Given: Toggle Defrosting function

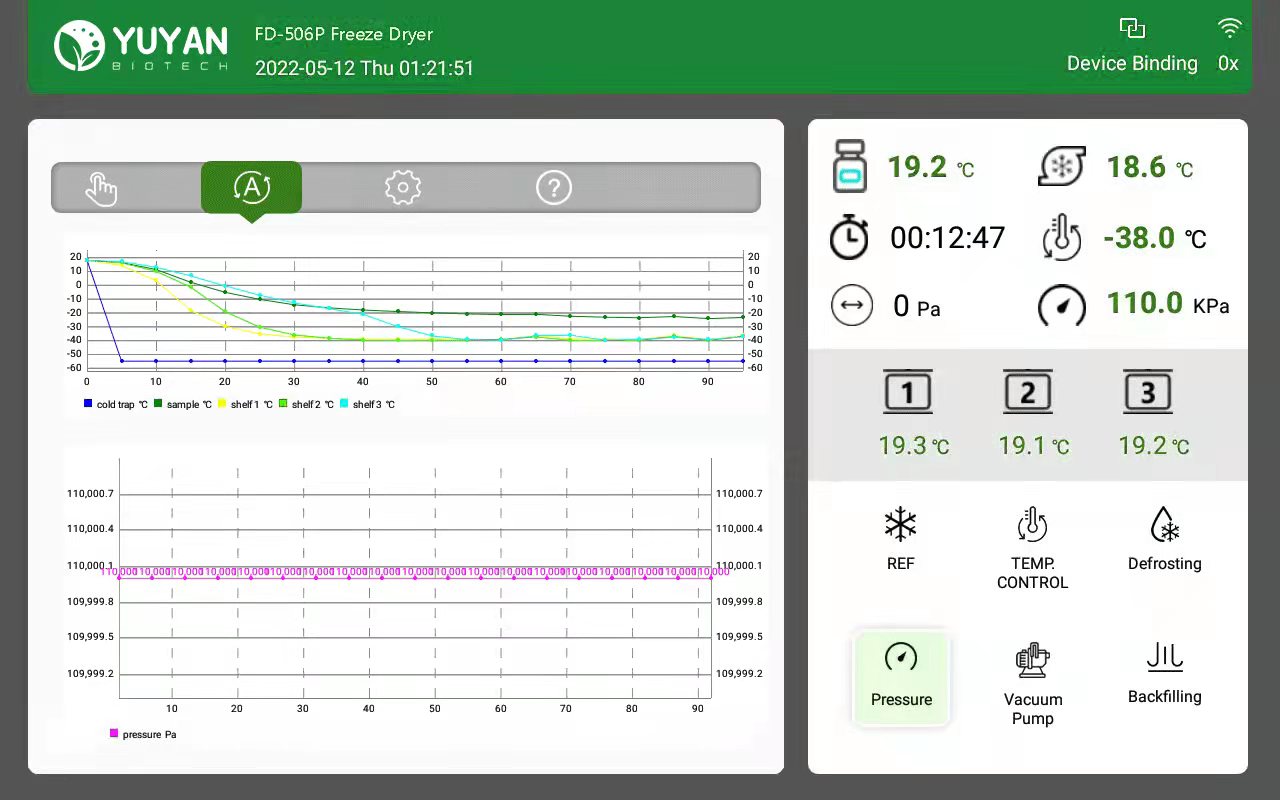Looking at the screenshot, I should pyautogui.click(x=1164, y=526).
